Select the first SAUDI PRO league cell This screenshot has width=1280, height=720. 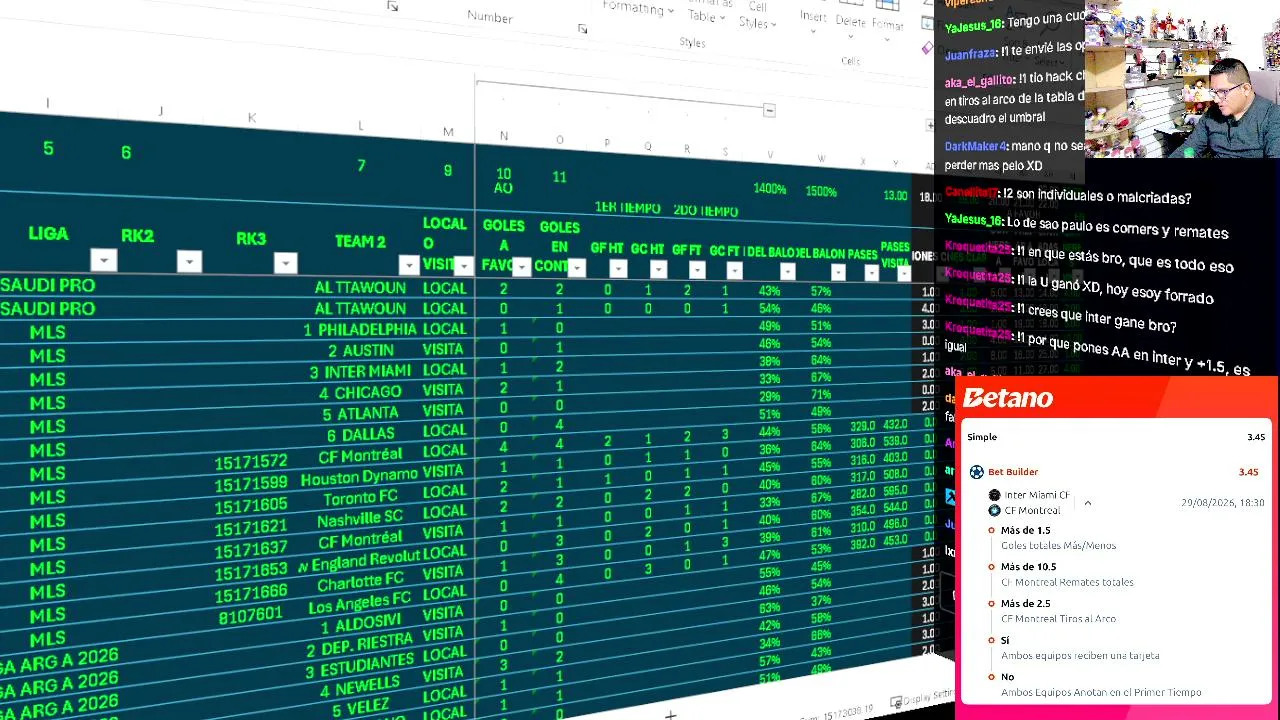47,285
